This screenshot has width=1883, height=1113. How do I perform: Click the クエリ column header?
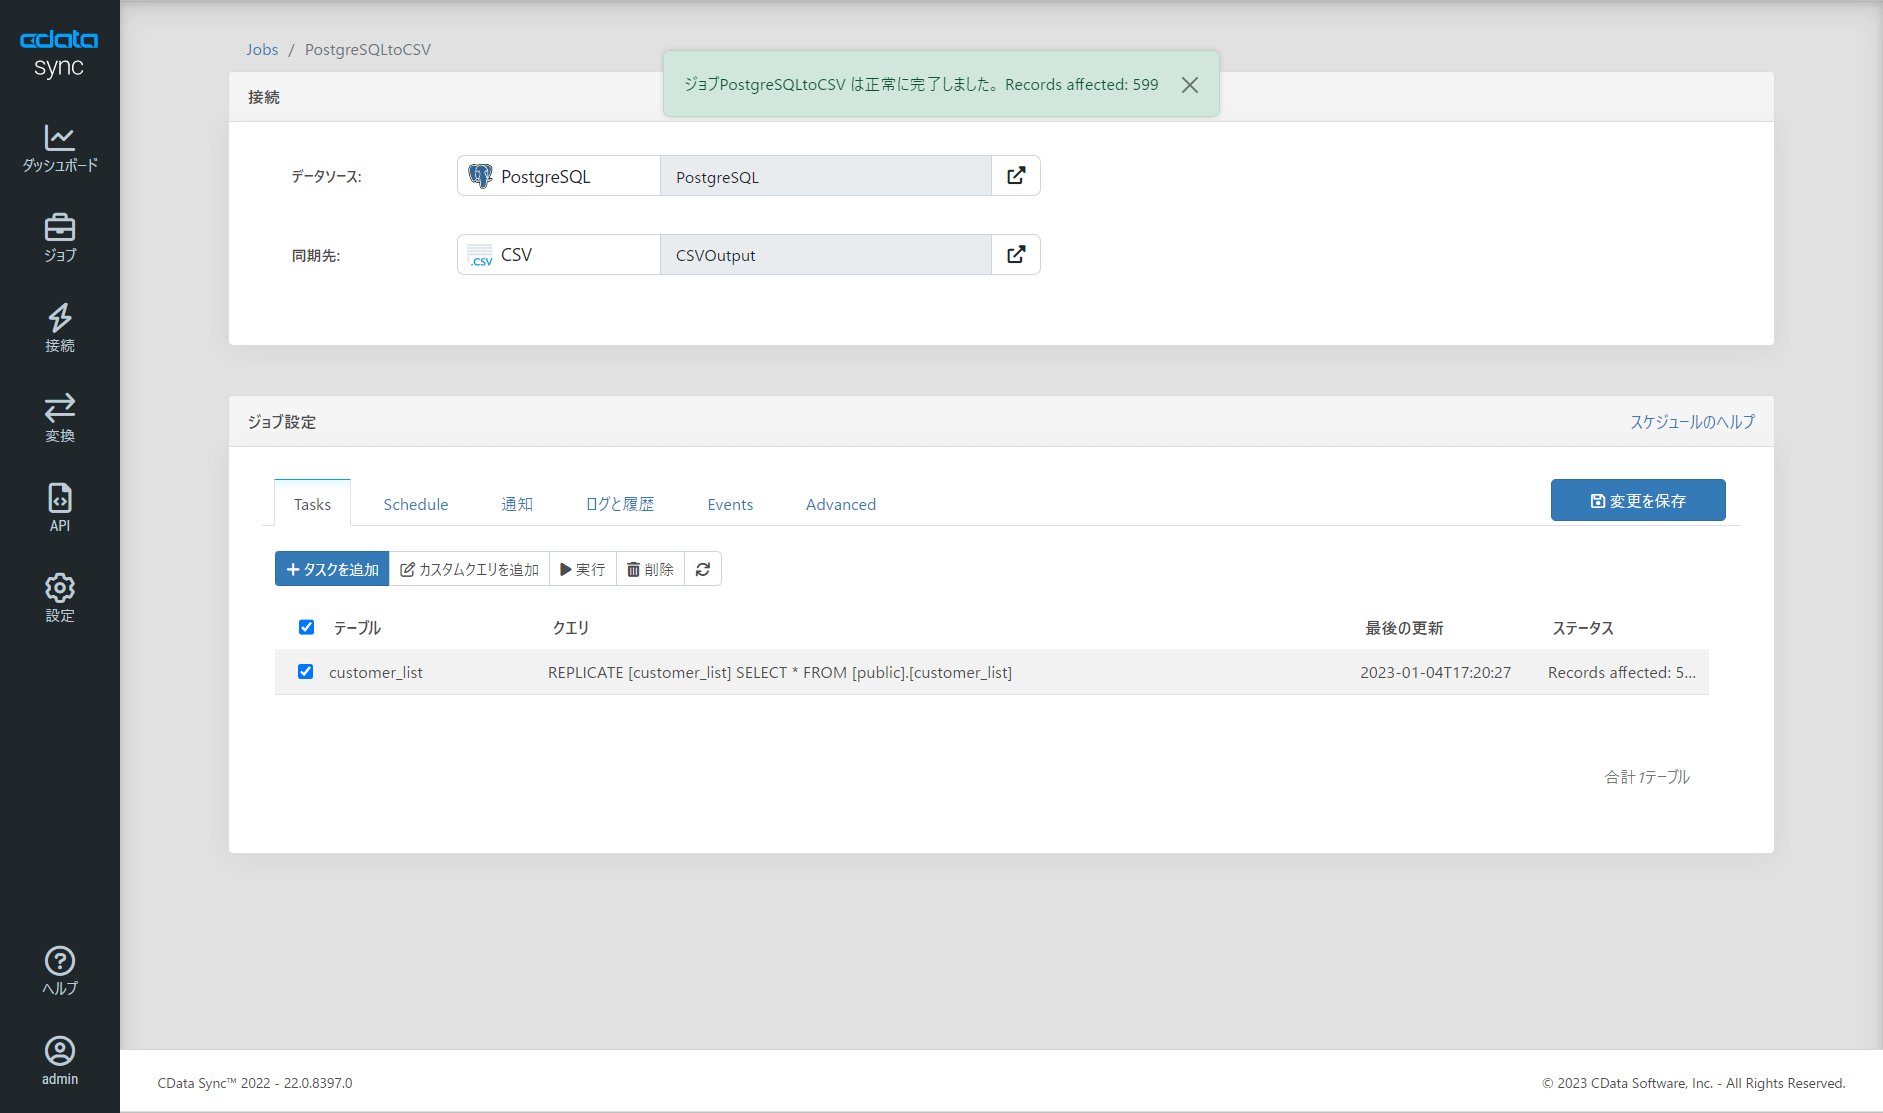571,628
